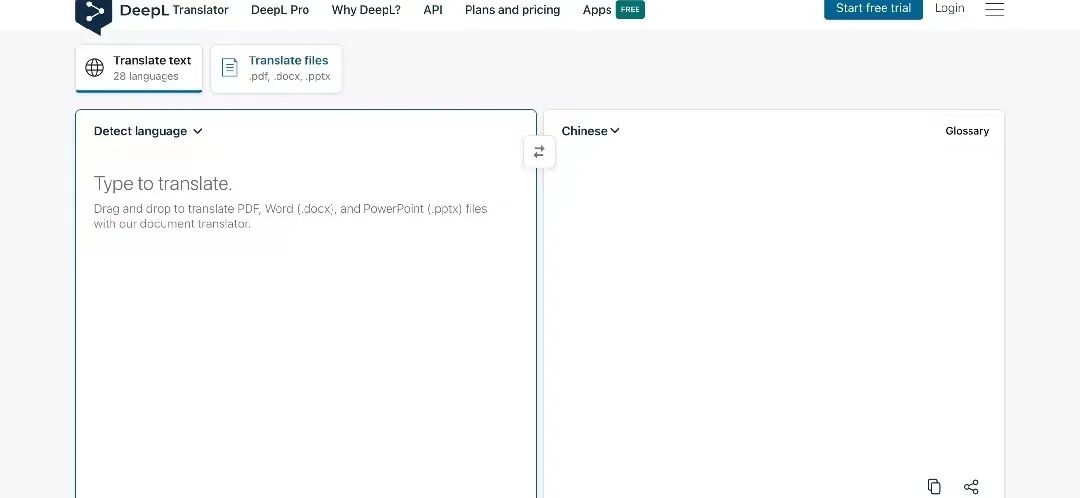Switch to the Translate text tab
1080x498 pixels.
139,68
